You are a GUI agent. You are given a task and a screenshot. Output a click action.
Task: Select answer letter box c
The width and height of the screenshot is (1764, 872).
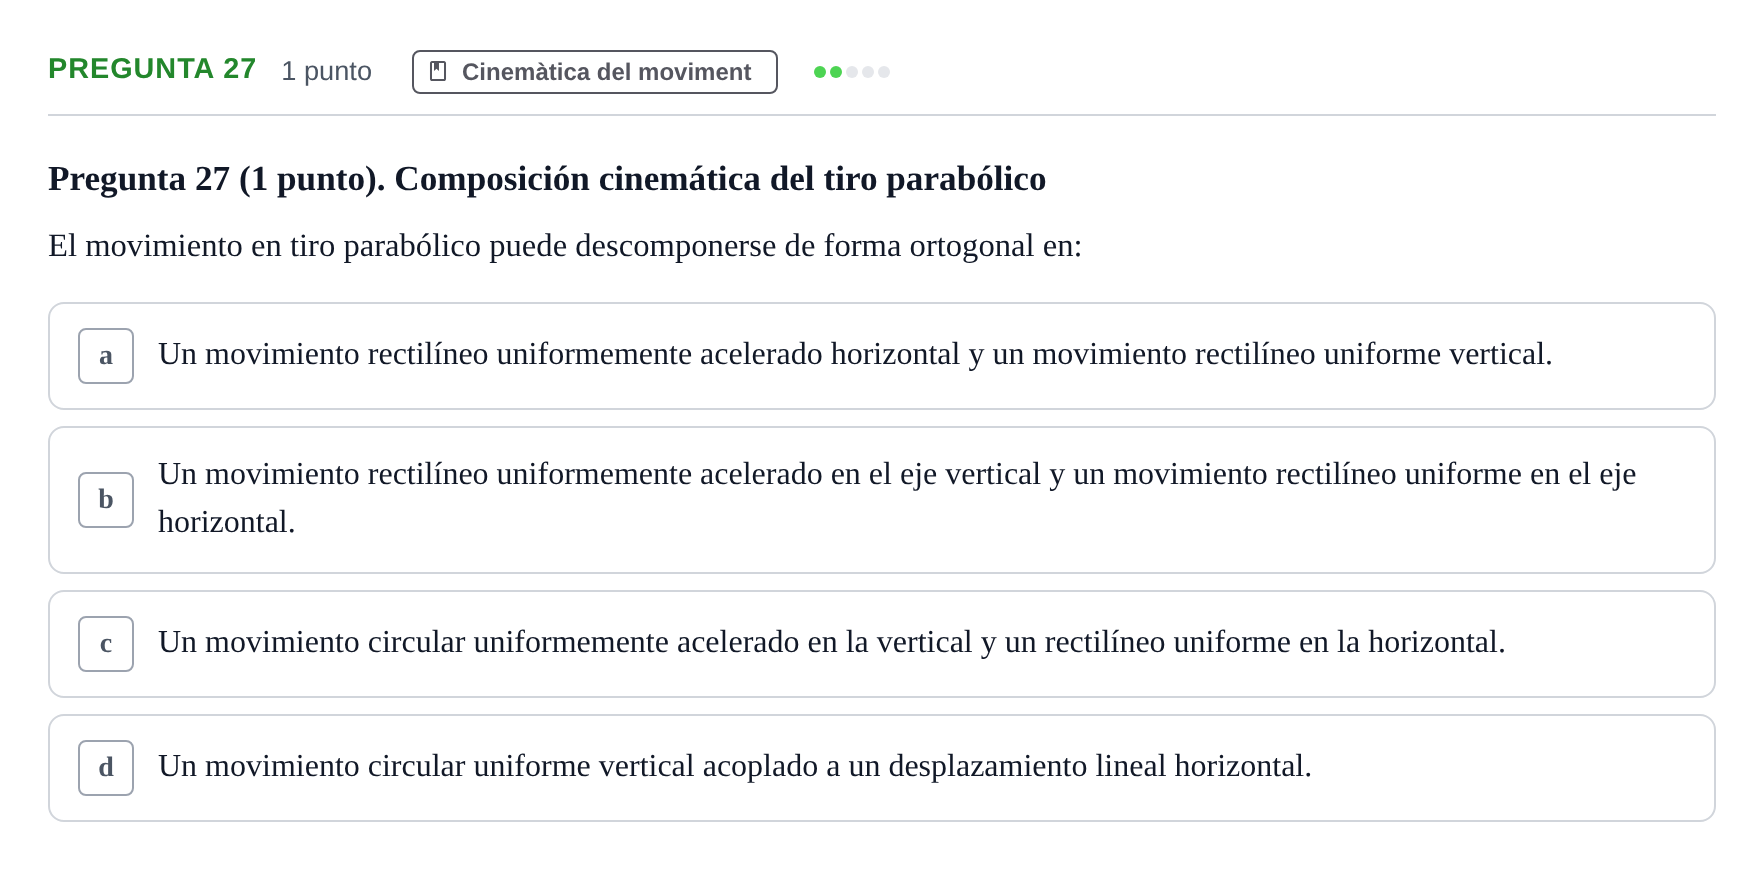[x=106, y=644]
